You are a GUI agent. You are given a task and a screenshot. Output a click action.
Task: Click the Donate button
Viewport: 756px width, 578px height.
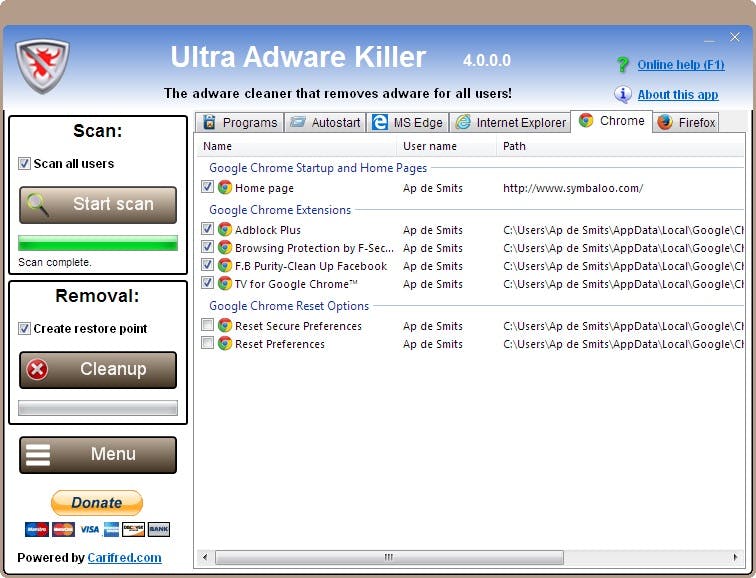97,503
